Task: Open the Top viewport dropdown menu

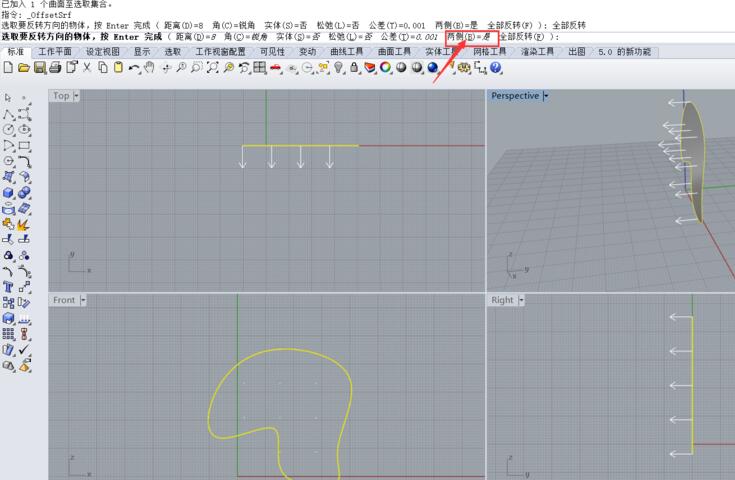Action: point(76,96)
